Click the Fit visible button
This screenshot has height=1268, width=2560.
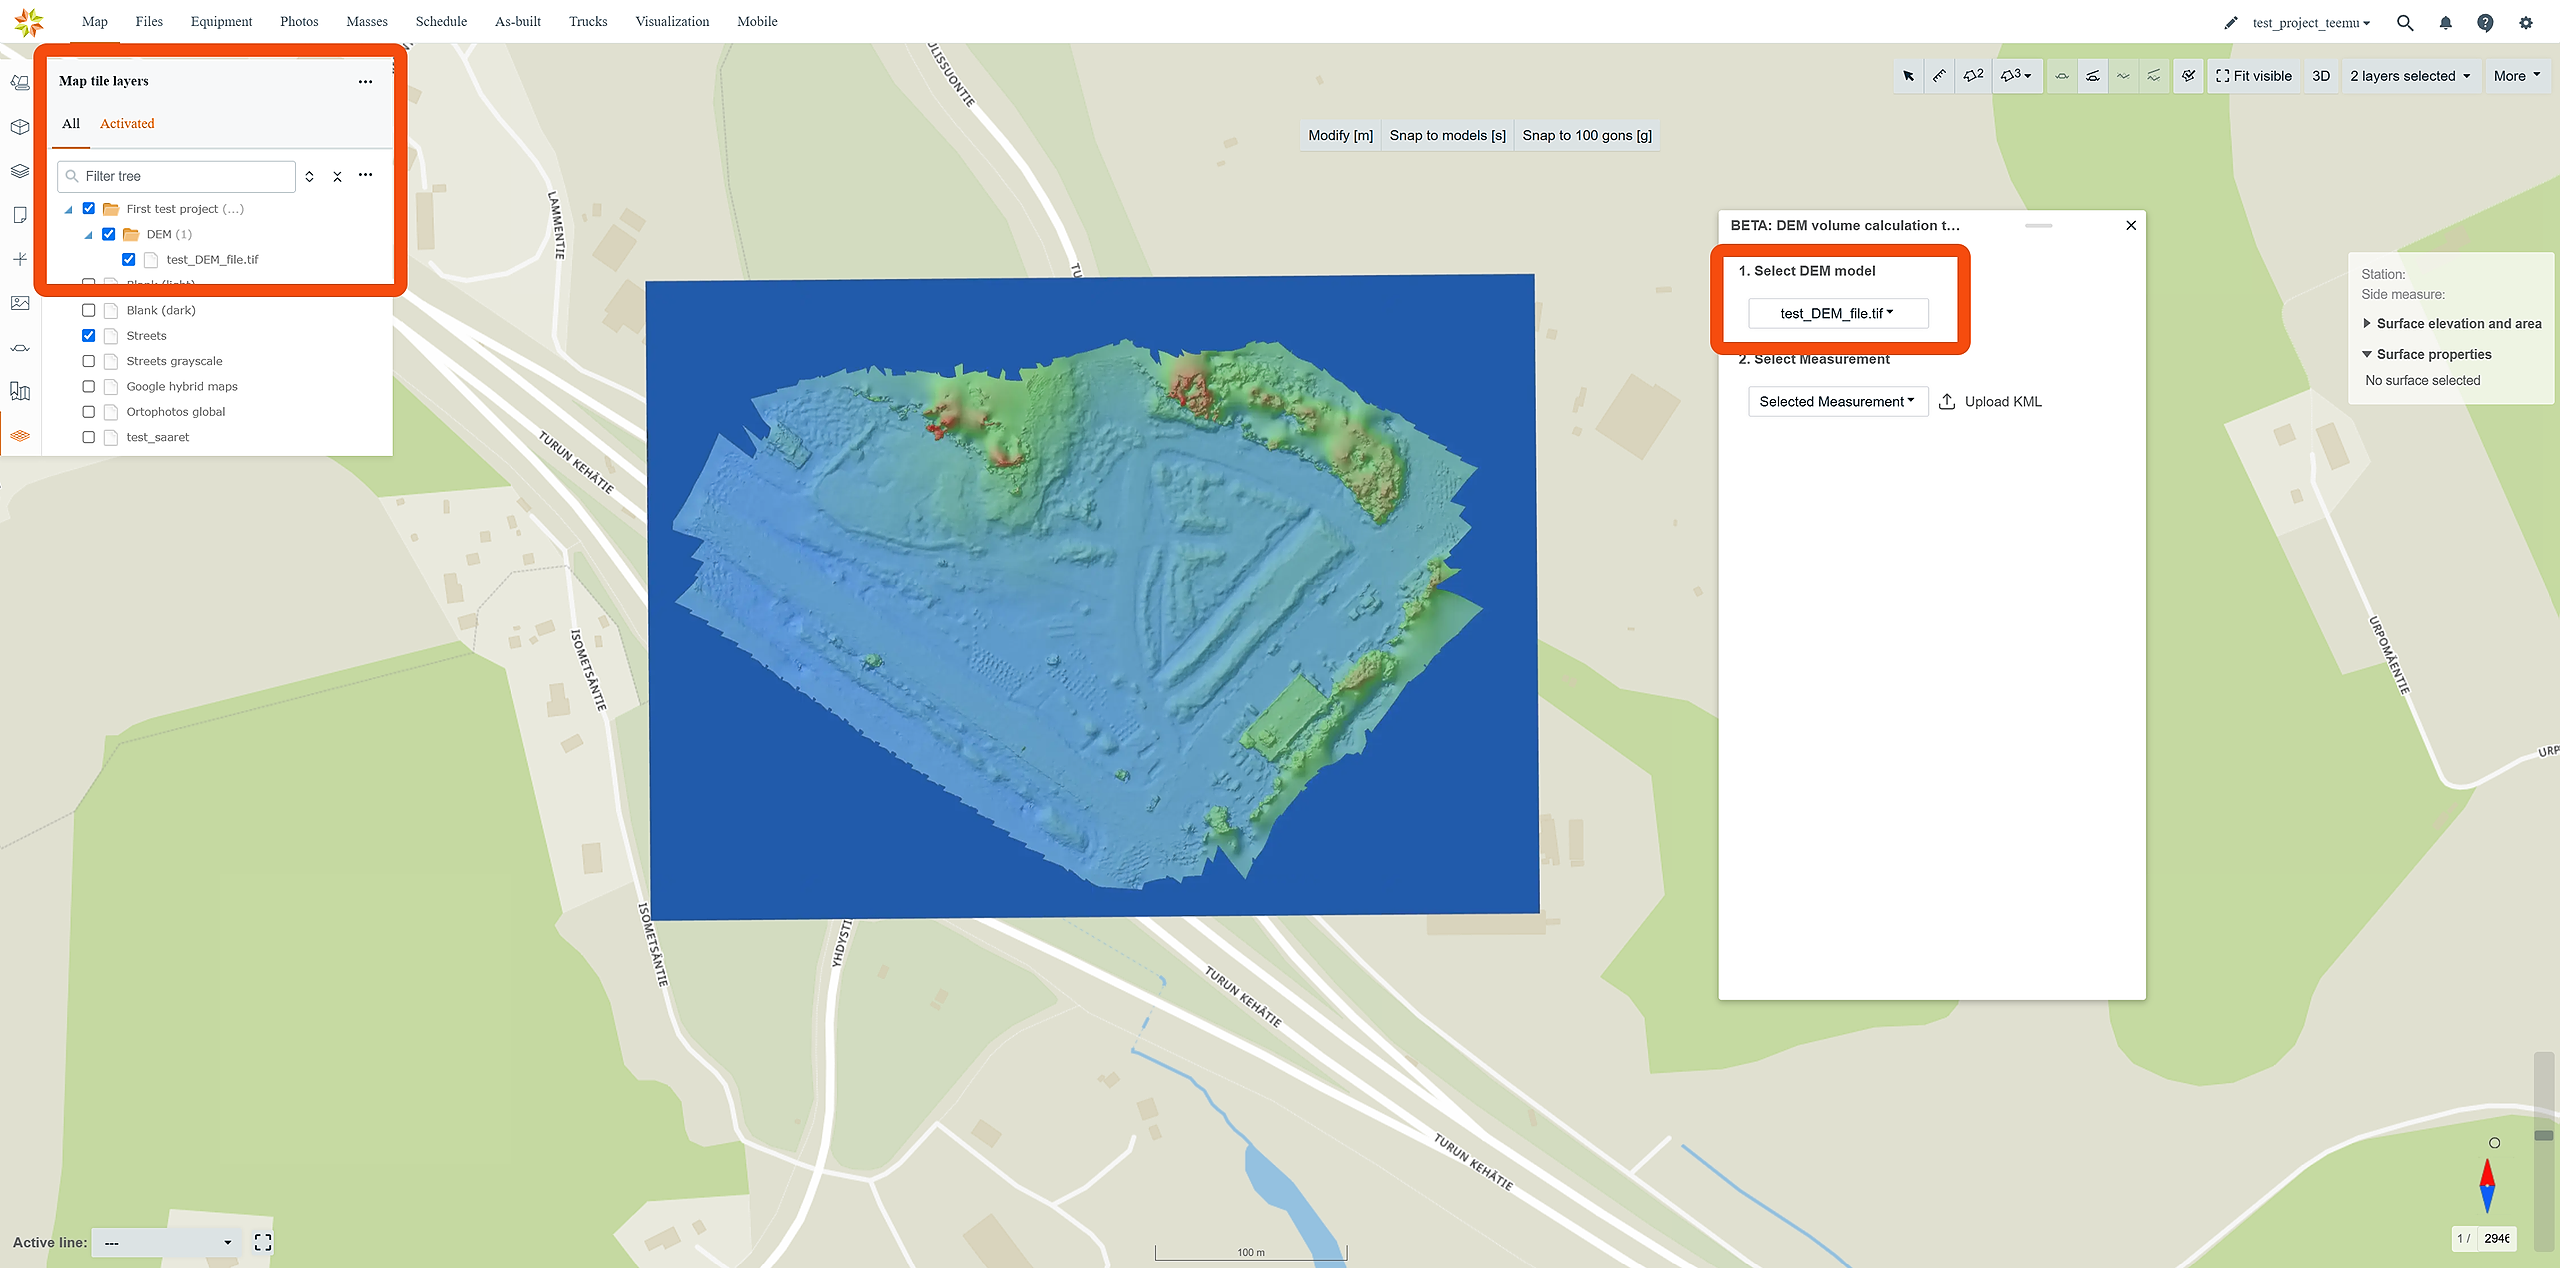click(x=2254, y=76)
